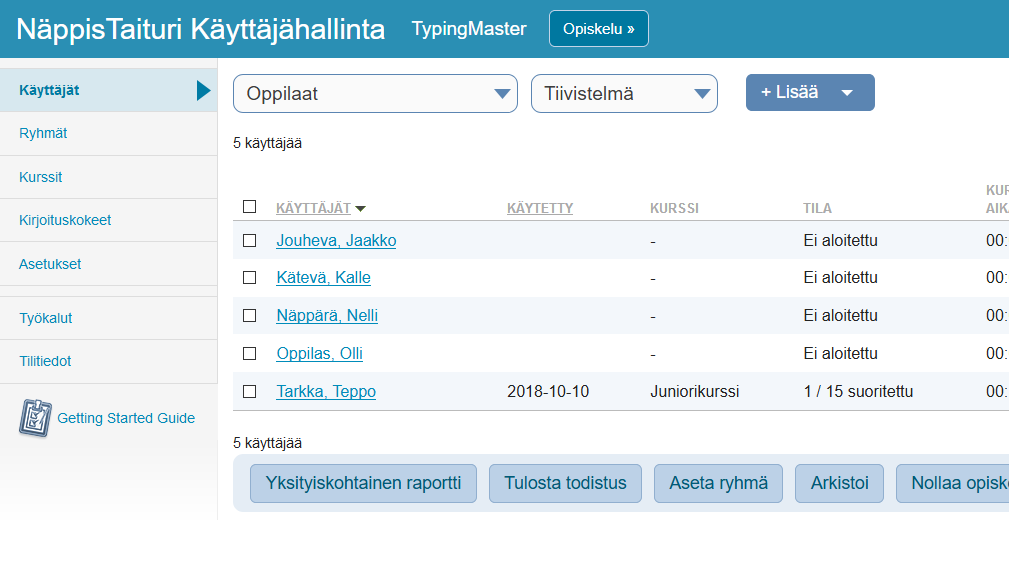The image size is (1009, 582).
Task: Open user Jouheva, Jaakko
Action: coord(336,241)
